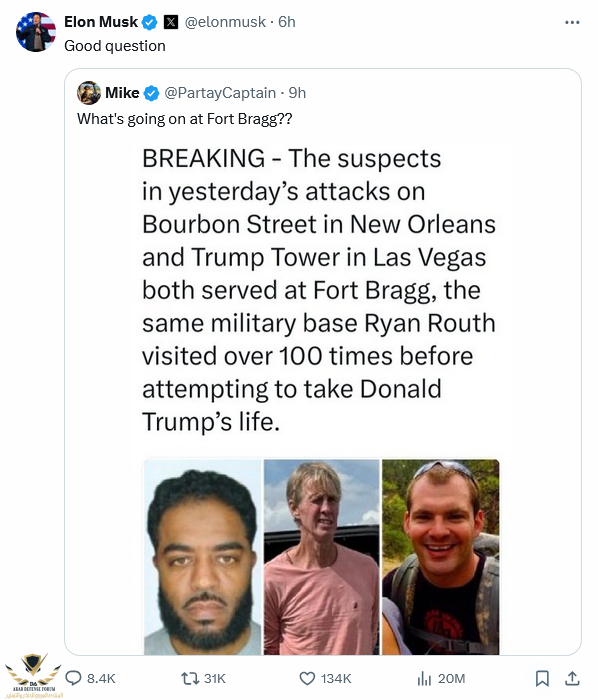Image resolution: width=598 pixels, height=700 pixels.
Task: Open the @PartayCaptain handle link
Action: pos(220,93)
